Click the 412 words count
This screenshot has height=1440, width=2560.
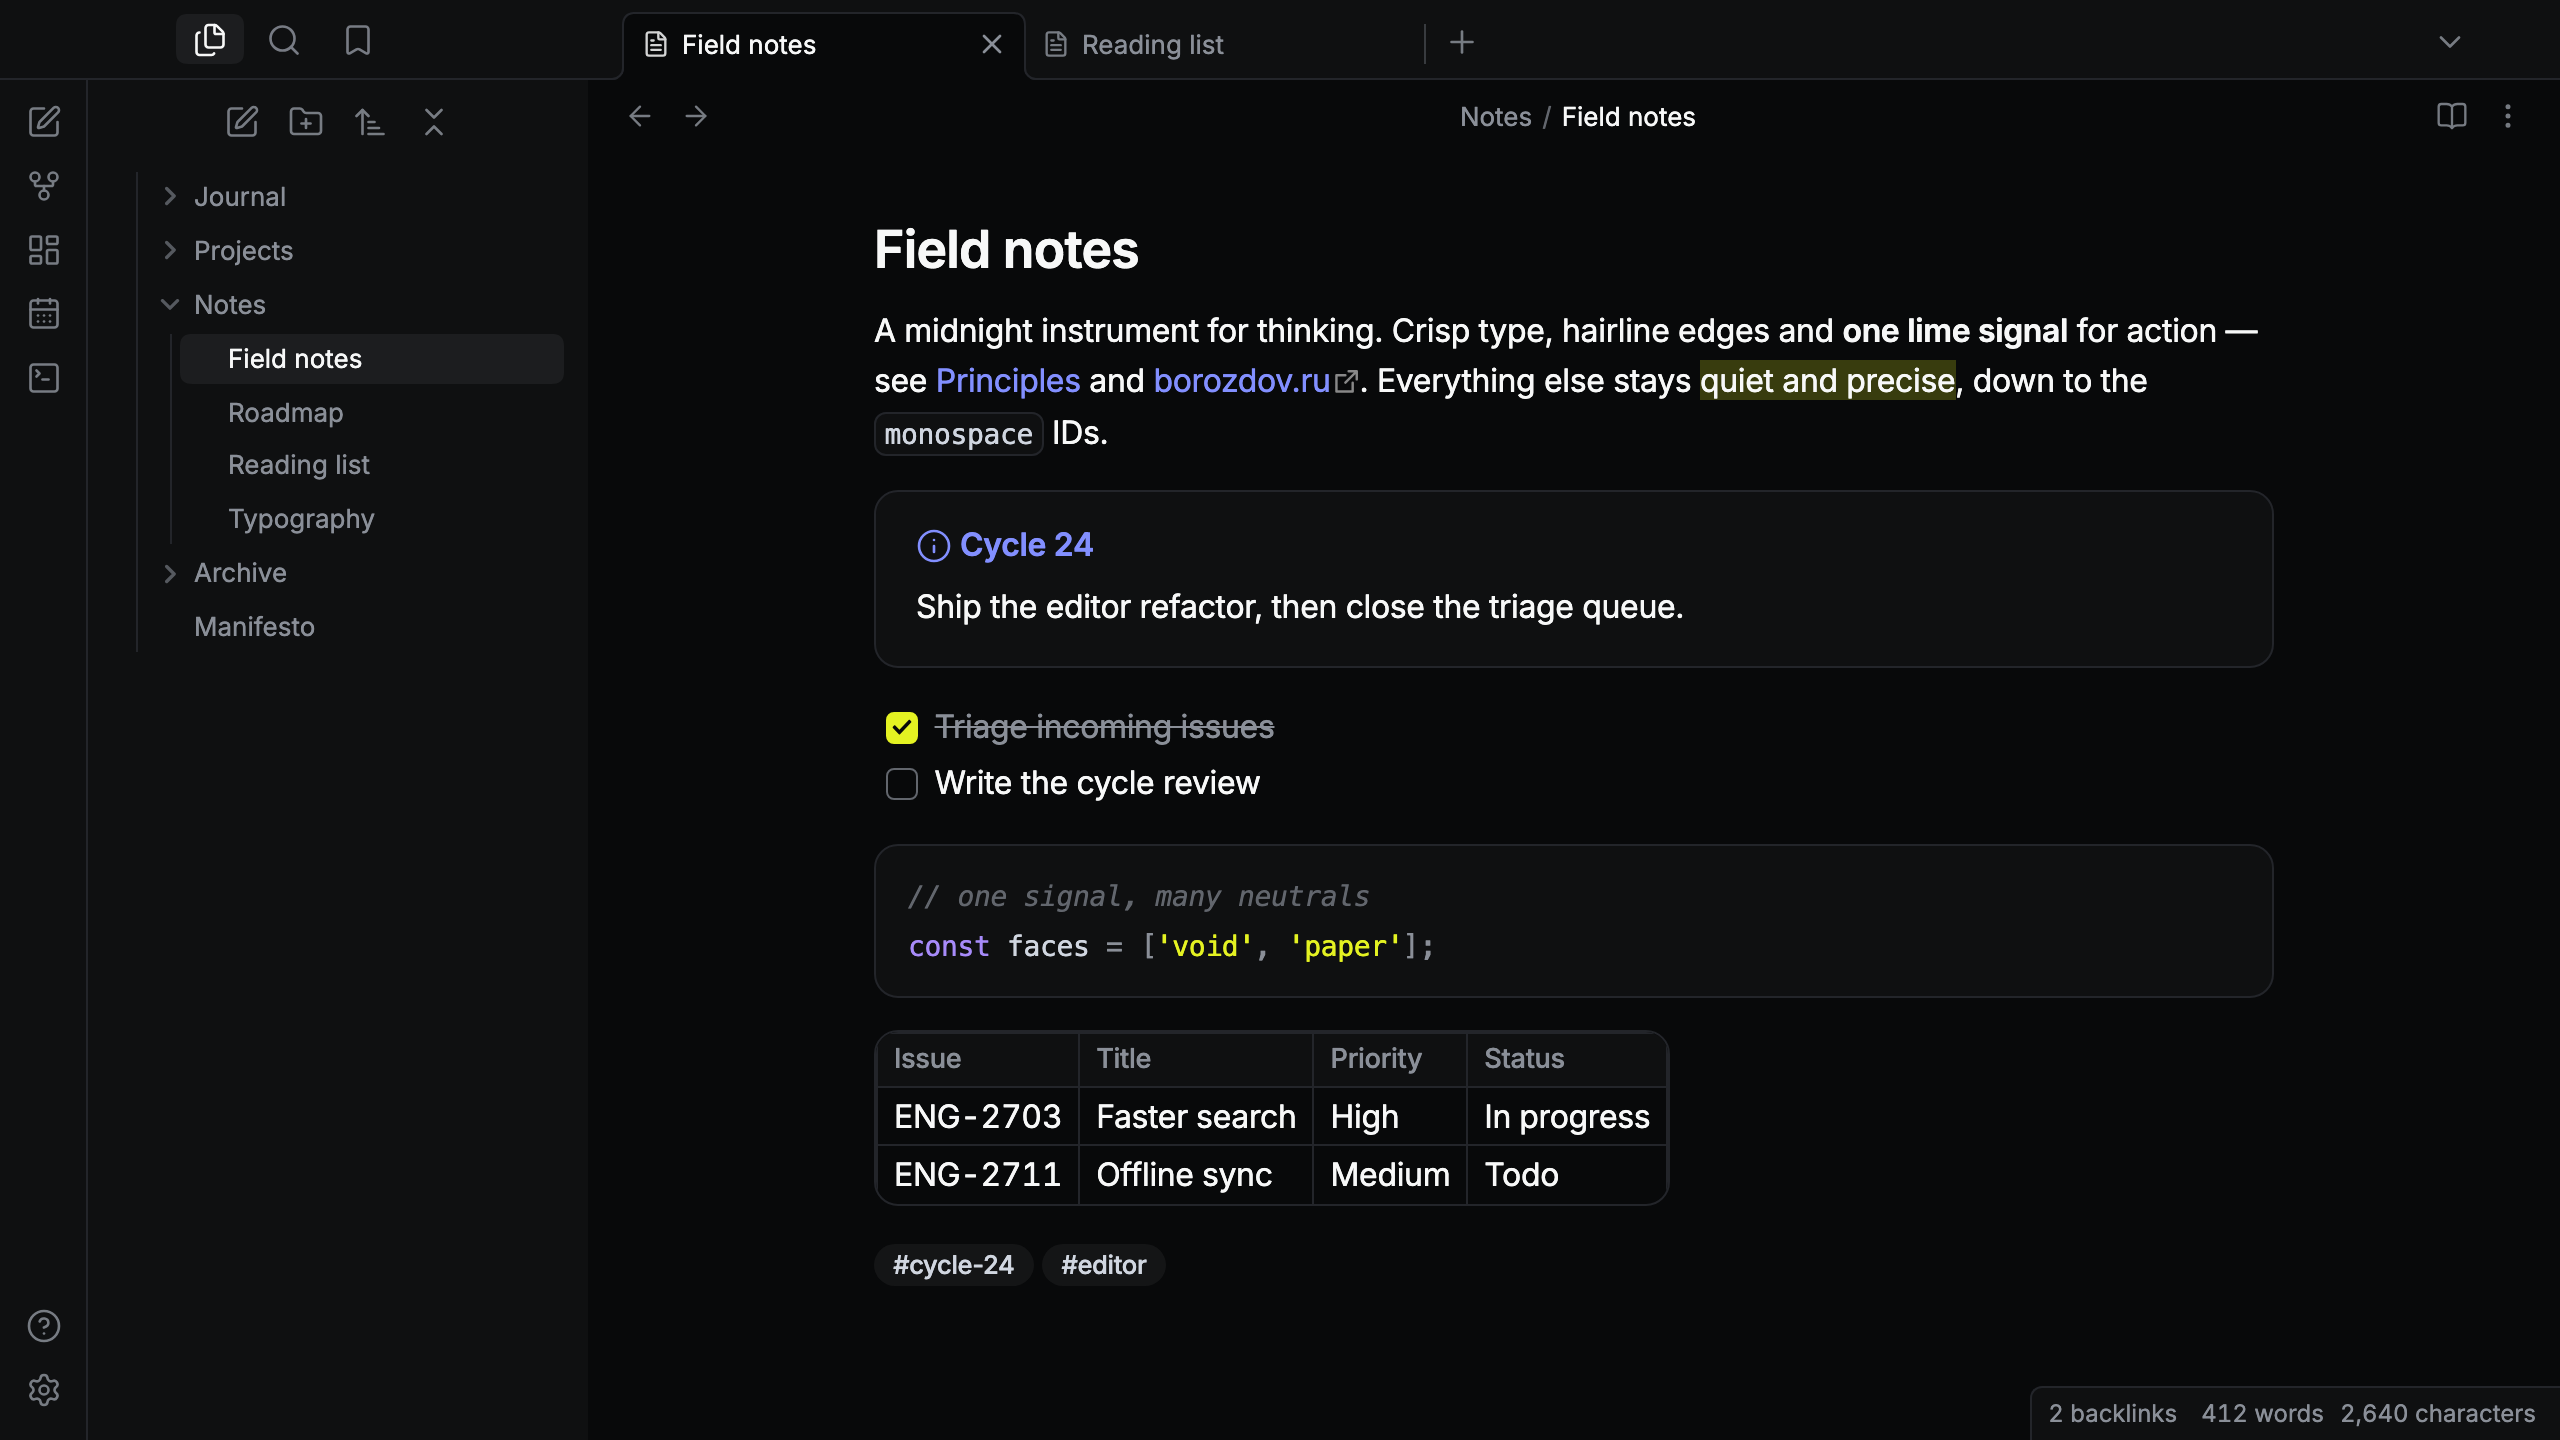pos(2262,1413)
